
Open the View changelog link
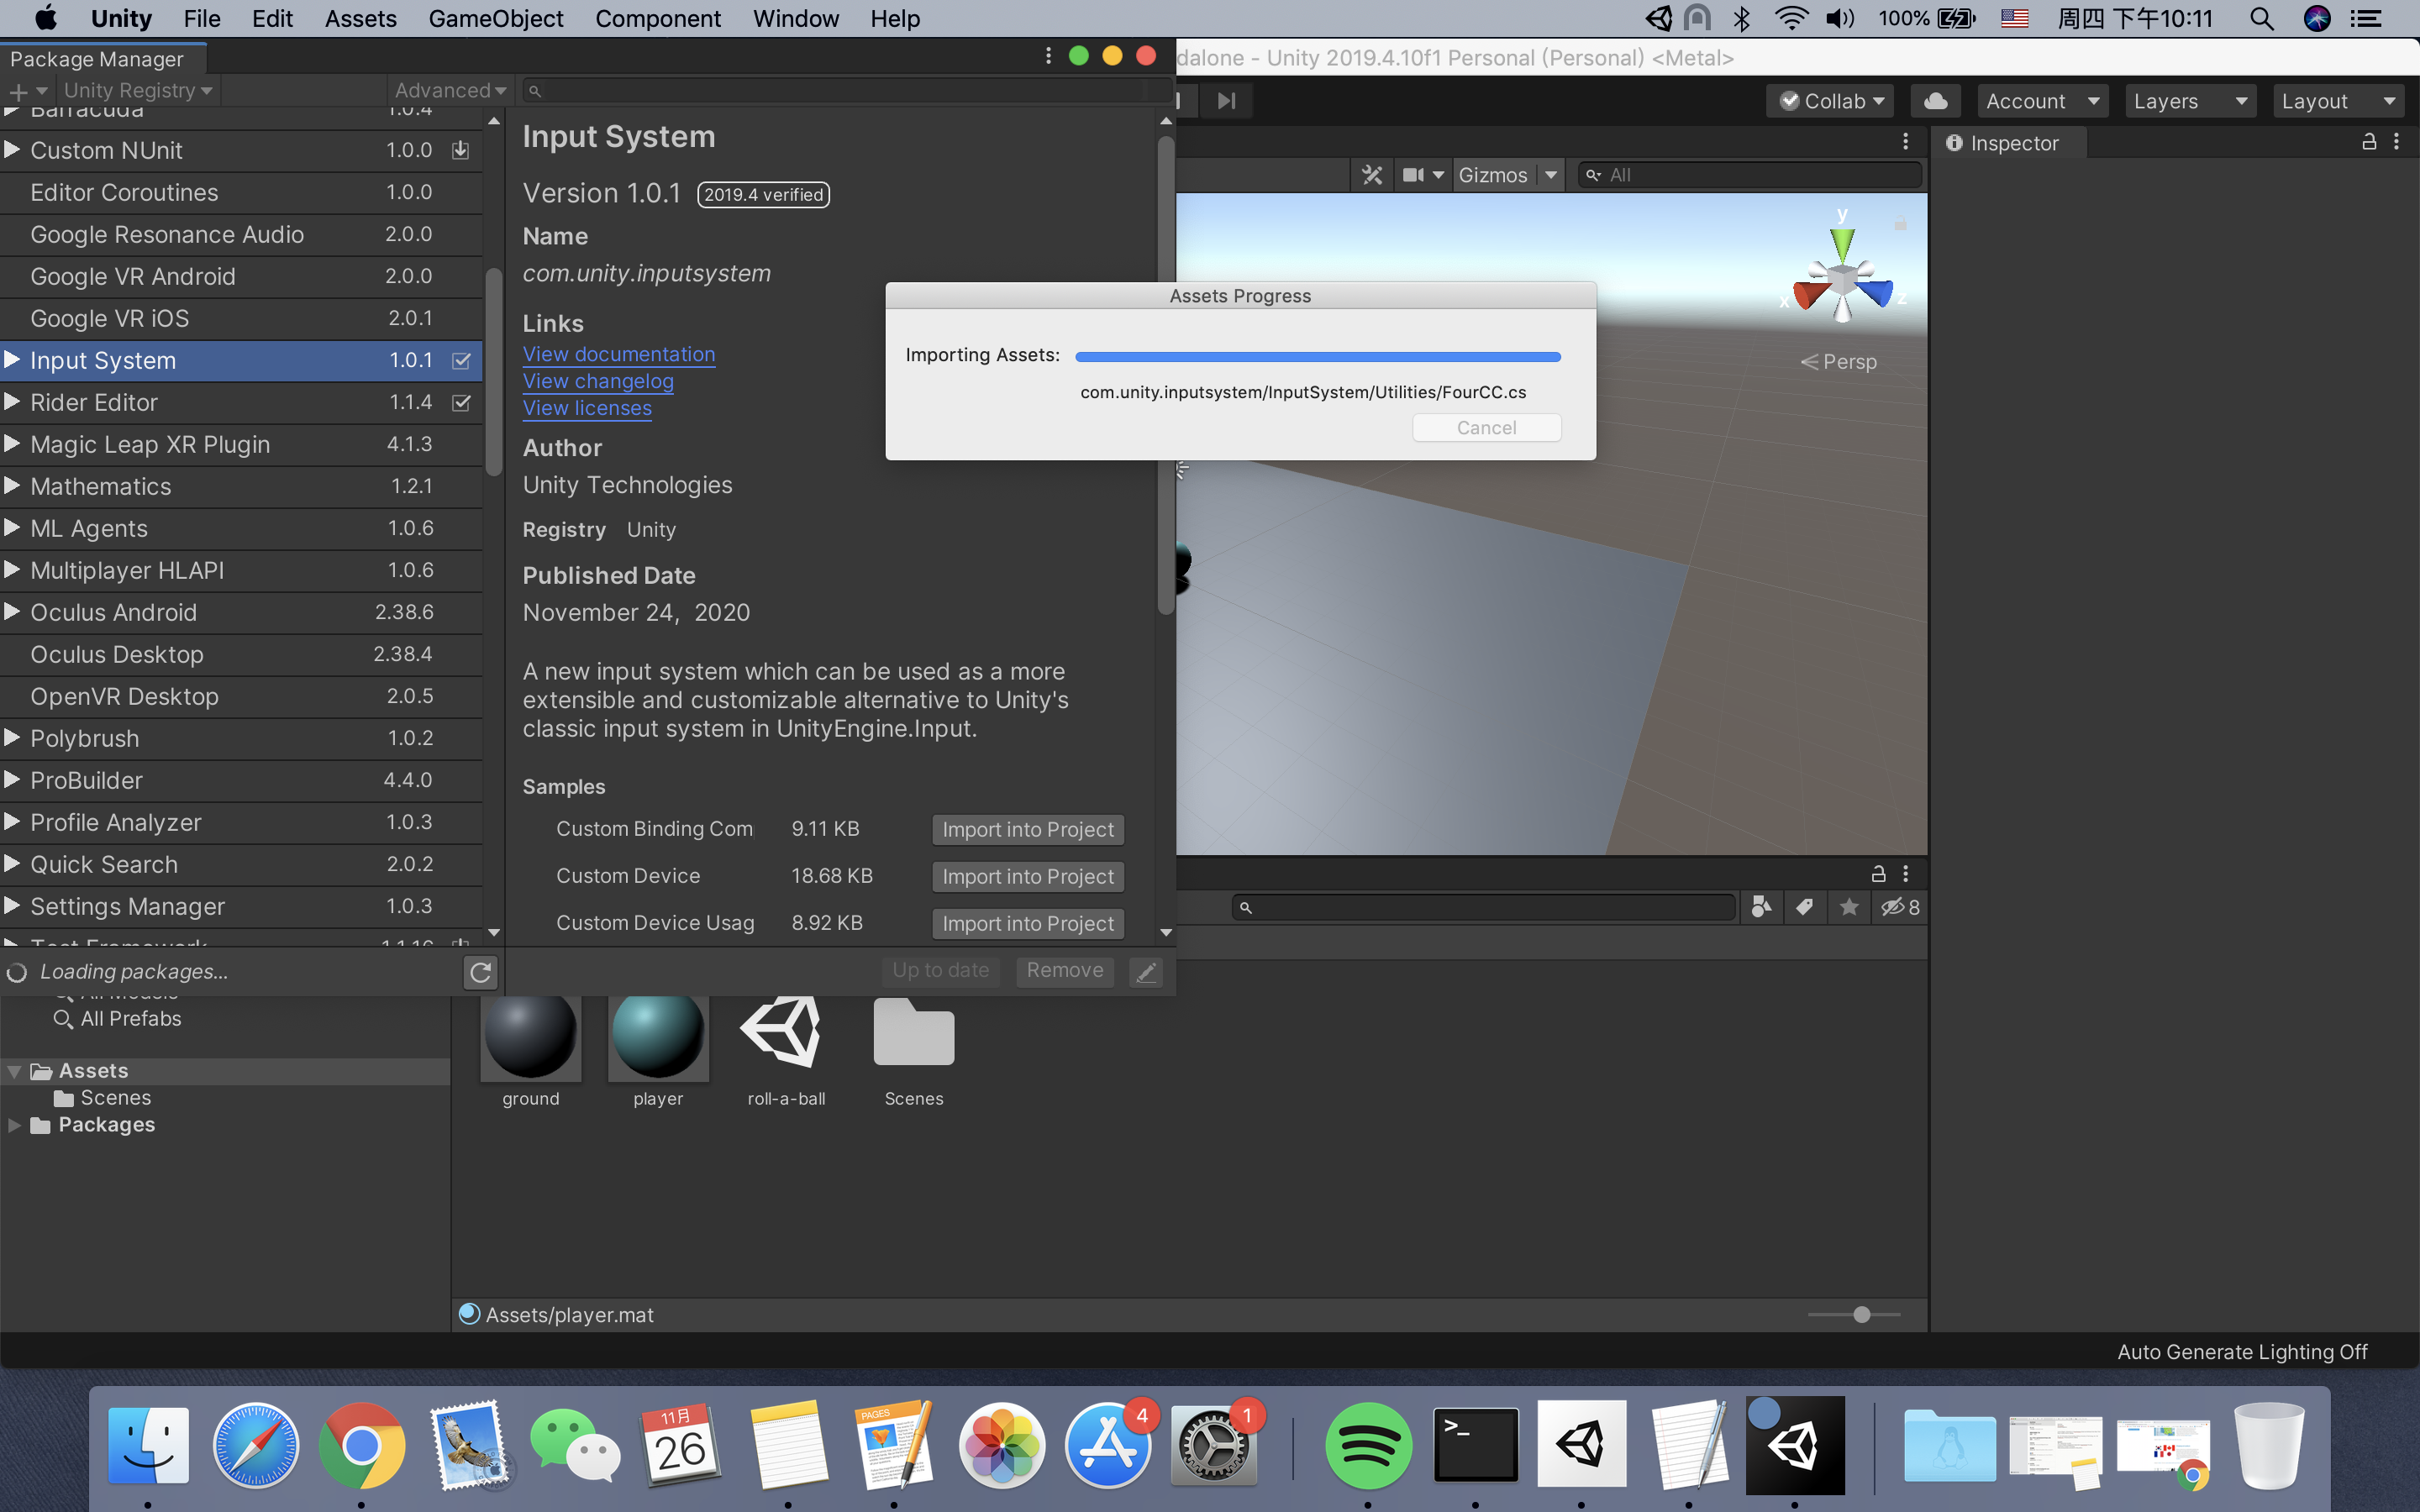pyautogui.click(x=598, y=381)
